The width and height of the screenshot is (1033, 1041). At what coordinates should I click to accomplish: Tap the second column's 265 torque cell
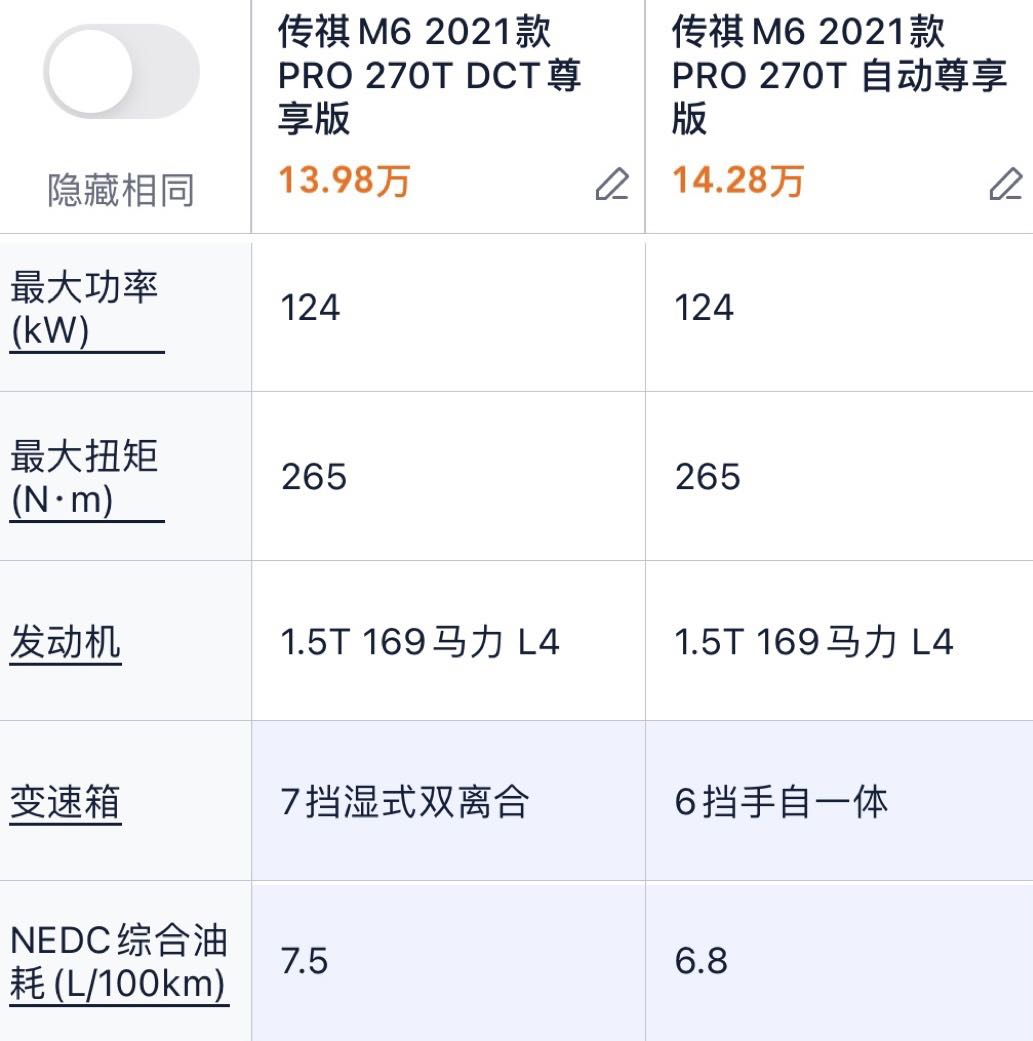[x=839, y=477]
